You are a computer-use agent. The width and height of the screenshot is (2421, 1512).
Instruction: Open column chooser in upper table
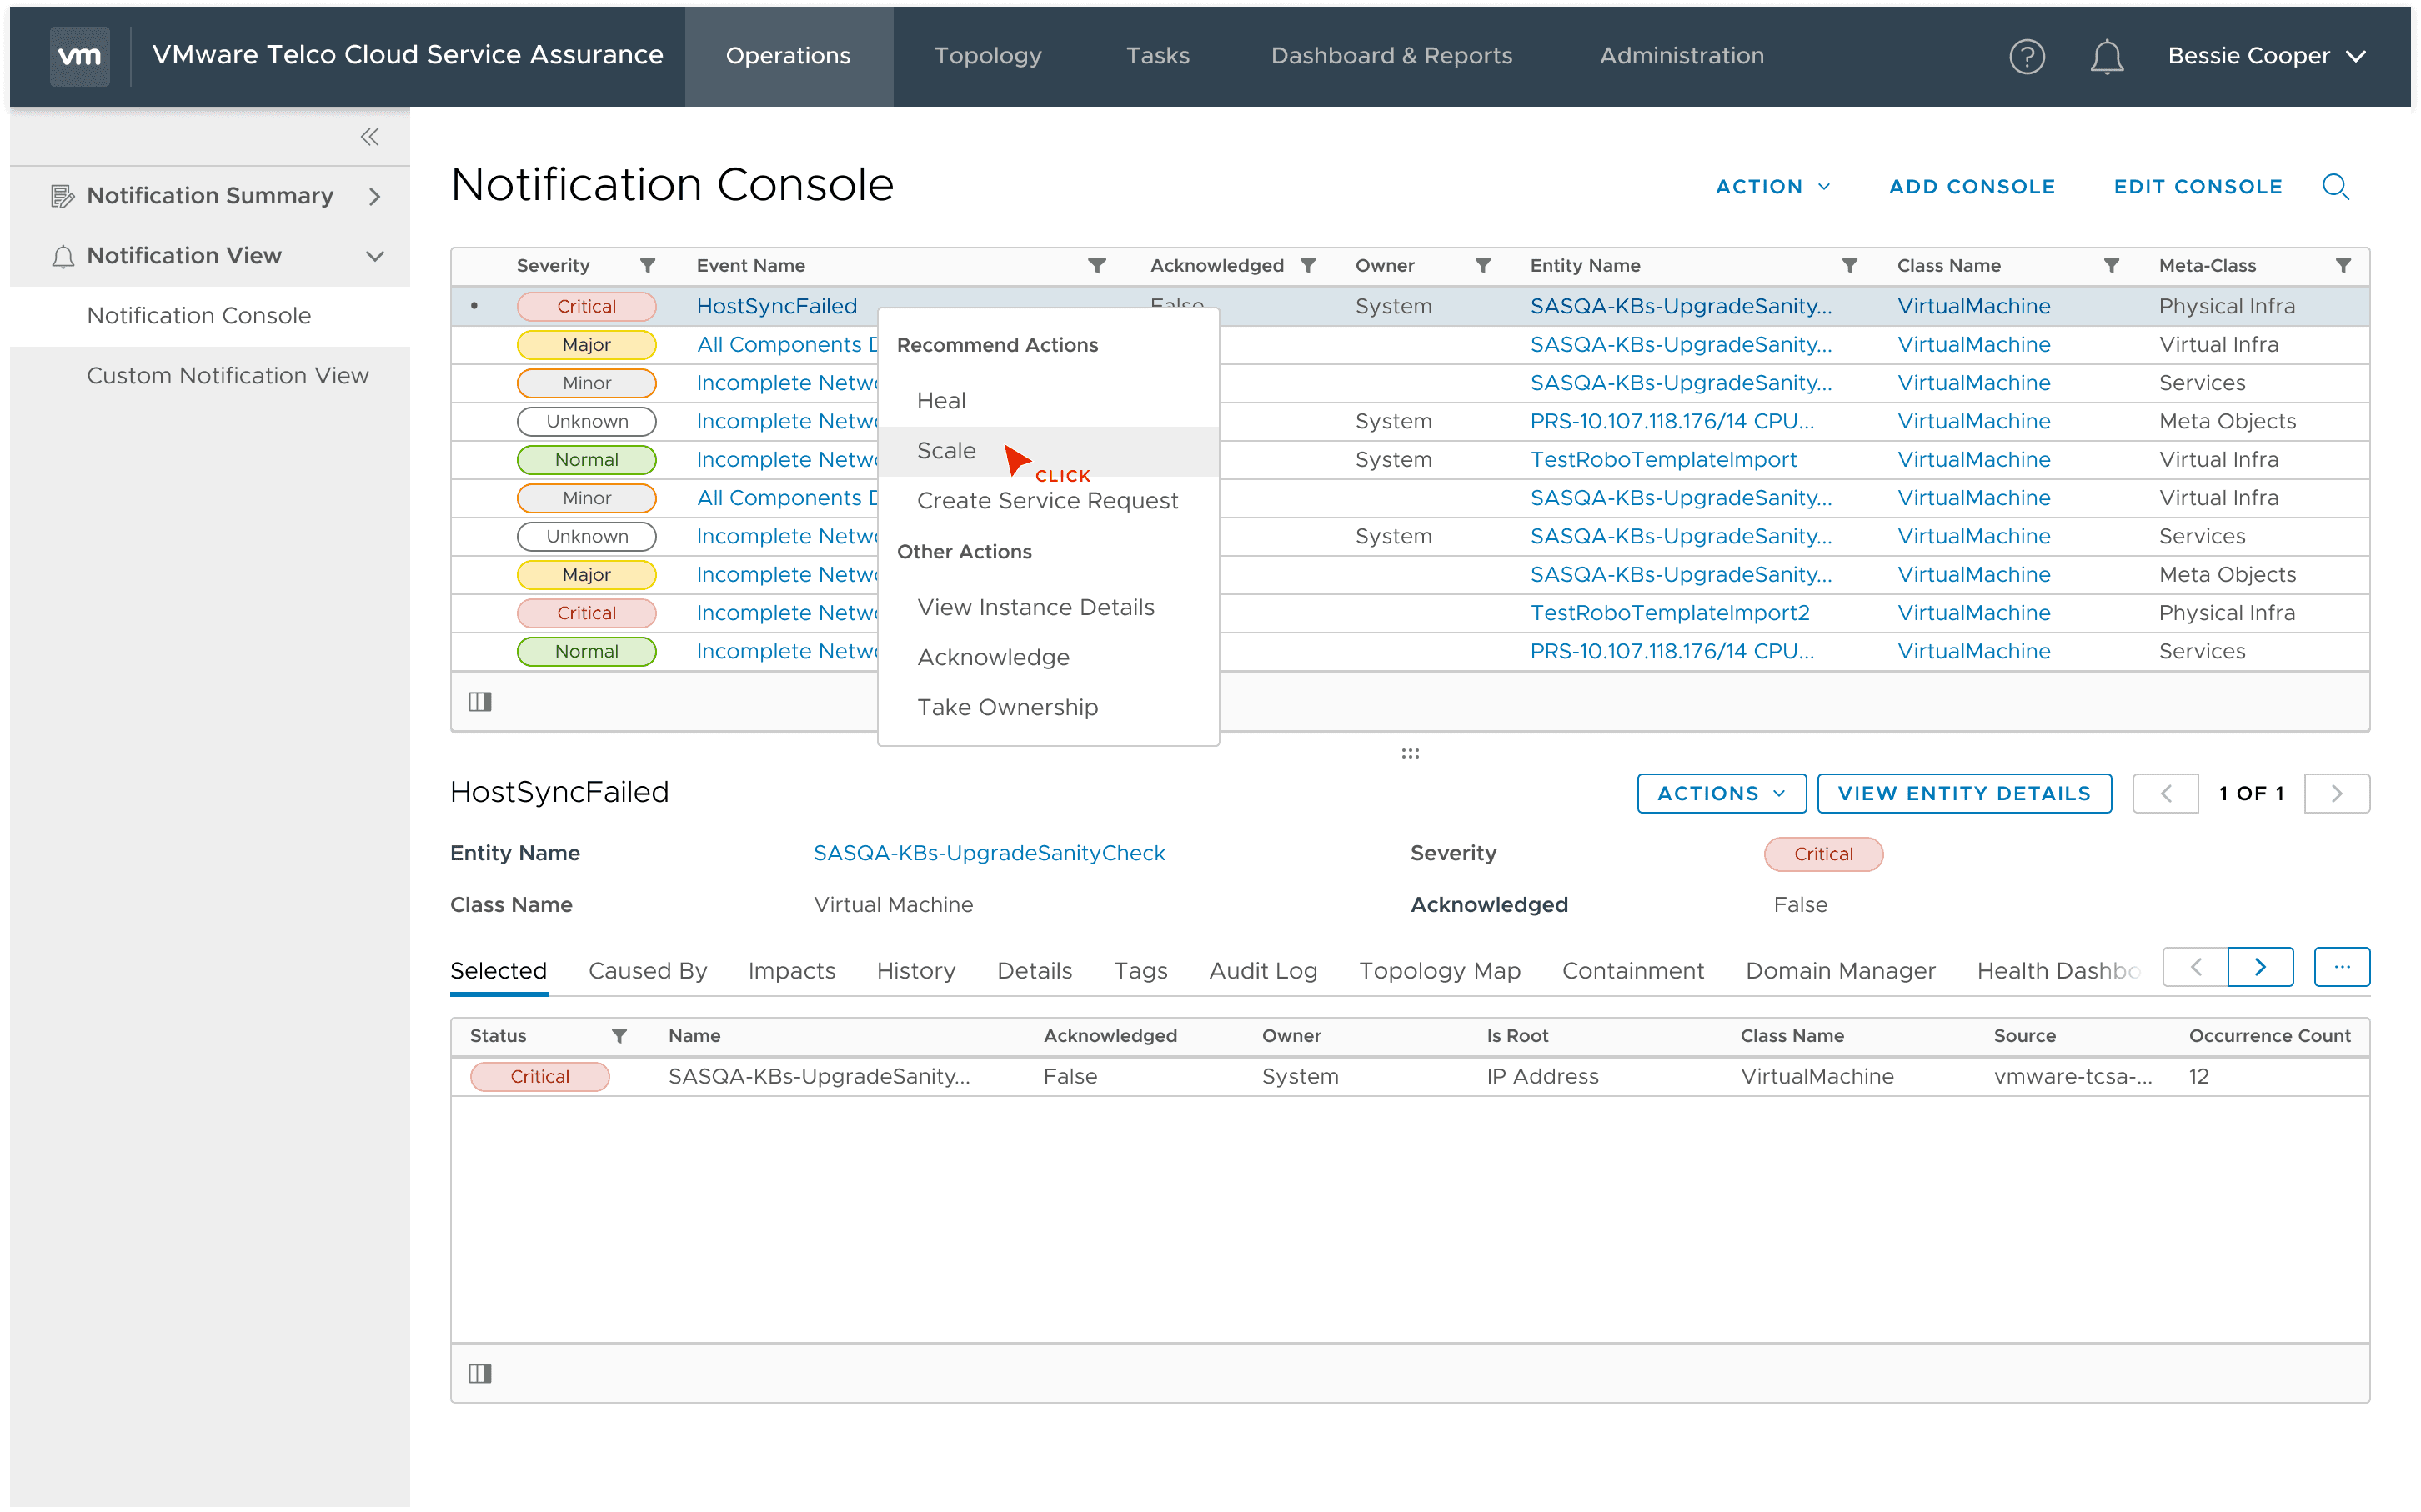480,702
